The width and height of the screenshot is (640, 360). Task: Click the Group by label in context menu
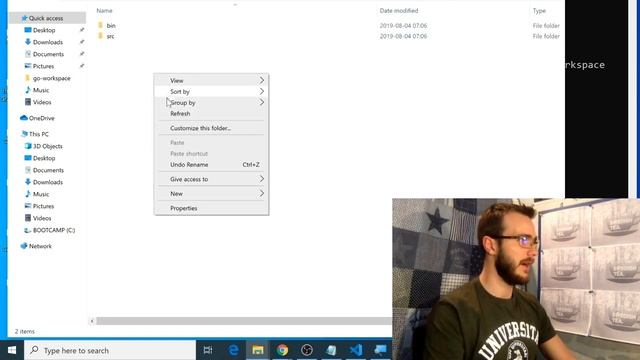pos(183,102)
